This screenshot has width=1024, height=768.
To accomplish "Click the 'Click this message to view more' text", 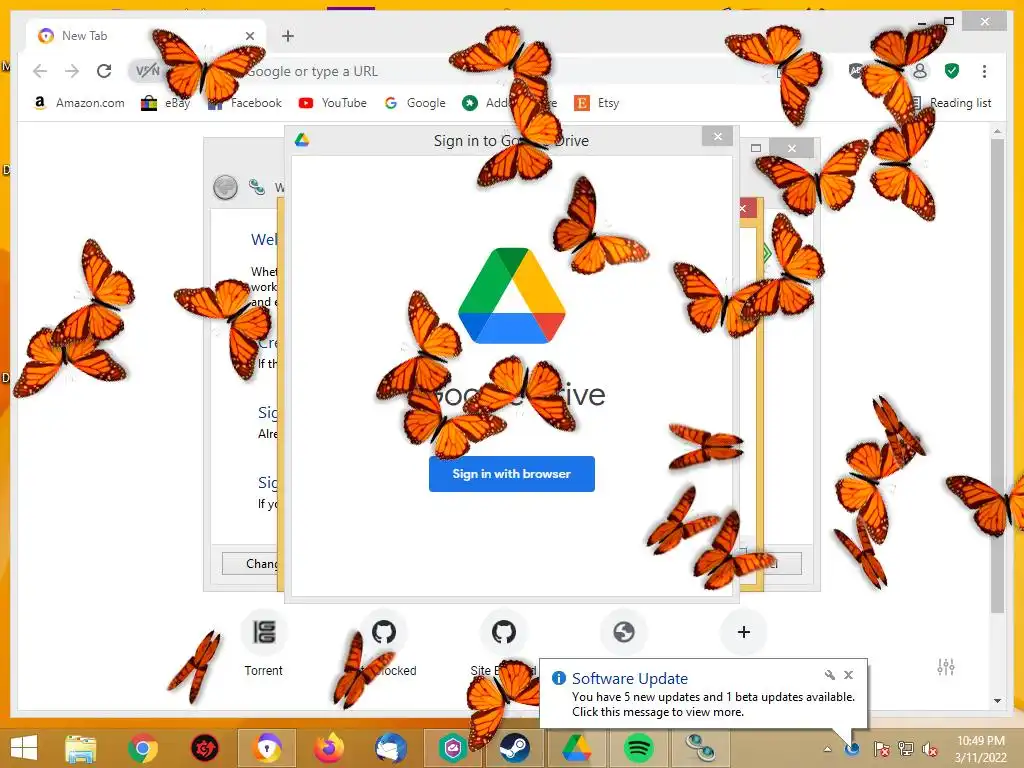I will click(658, 712).
